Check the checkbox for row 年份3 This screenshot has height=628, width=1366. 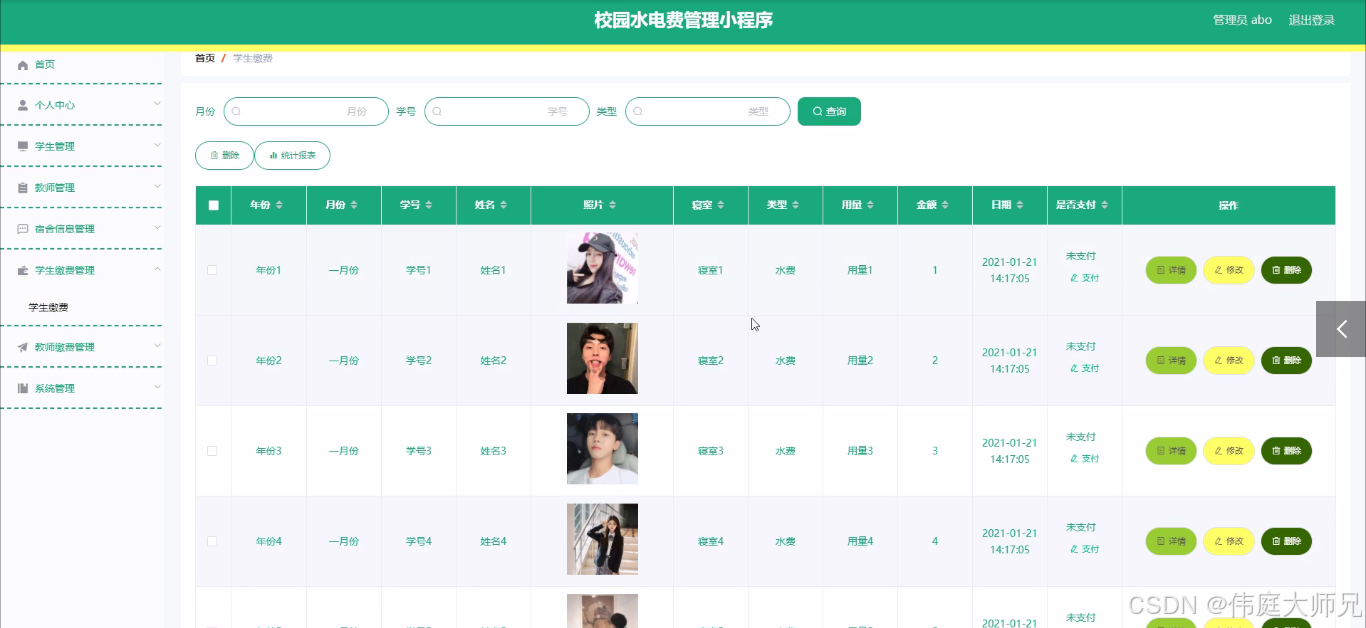pyautogui.click(x=212, y=451)
